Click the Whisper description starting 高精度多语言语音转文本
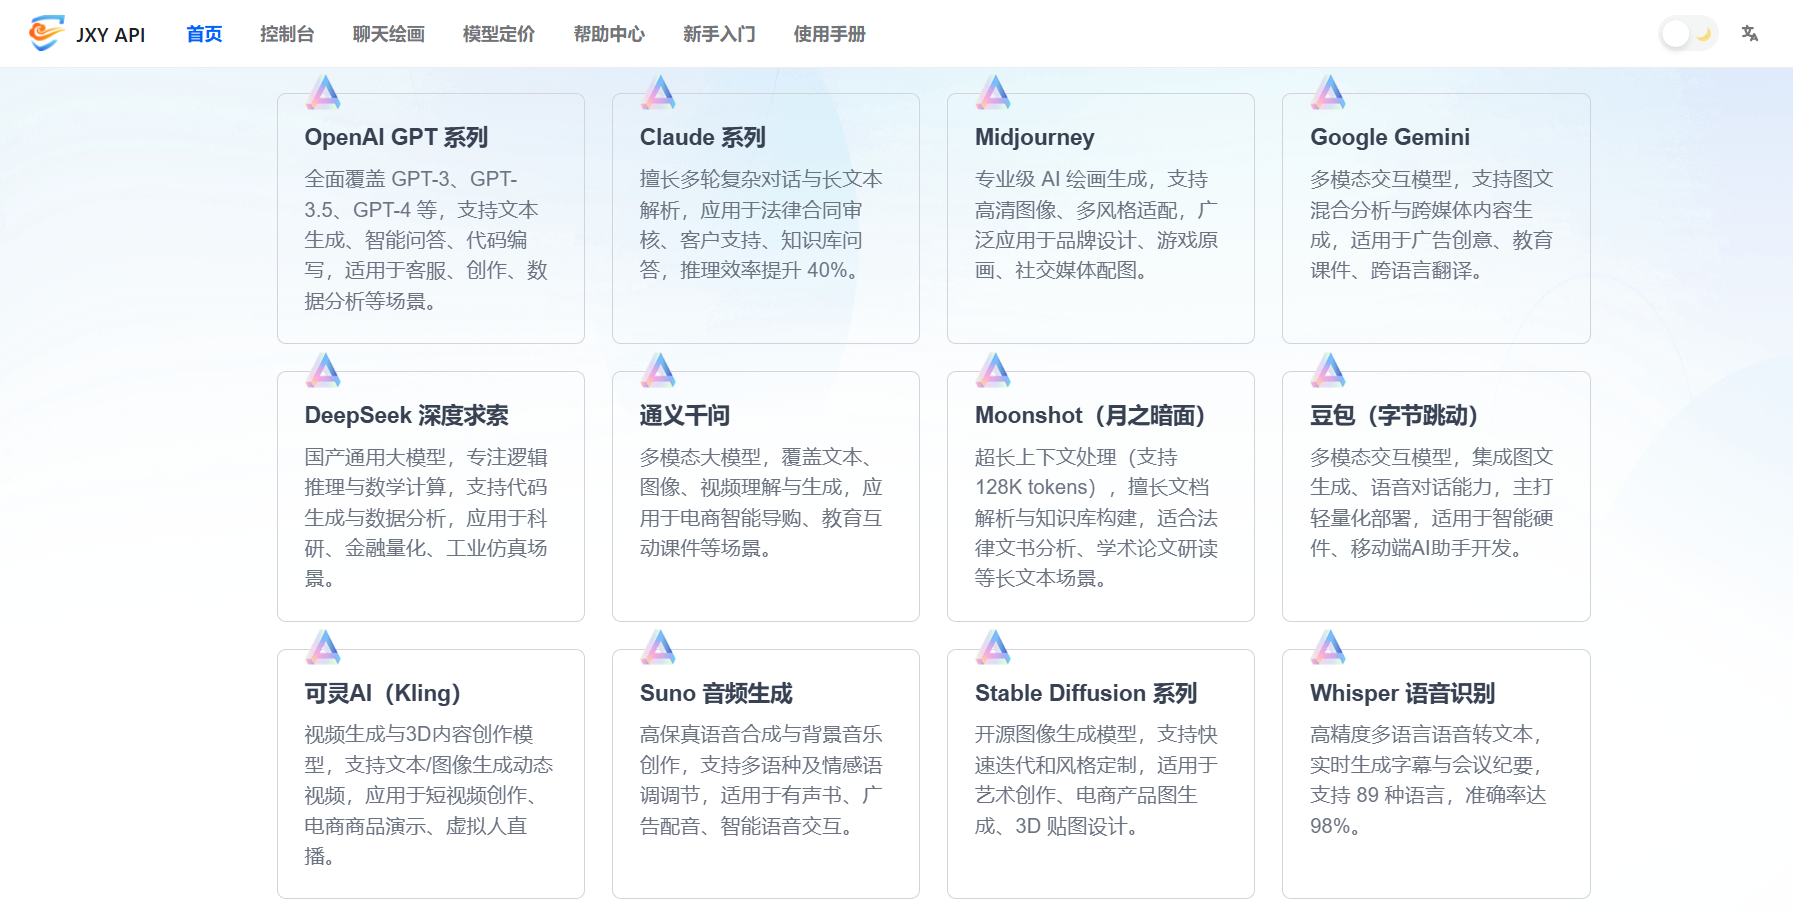Screen dimensions: 1793x910 point(1430,780)
